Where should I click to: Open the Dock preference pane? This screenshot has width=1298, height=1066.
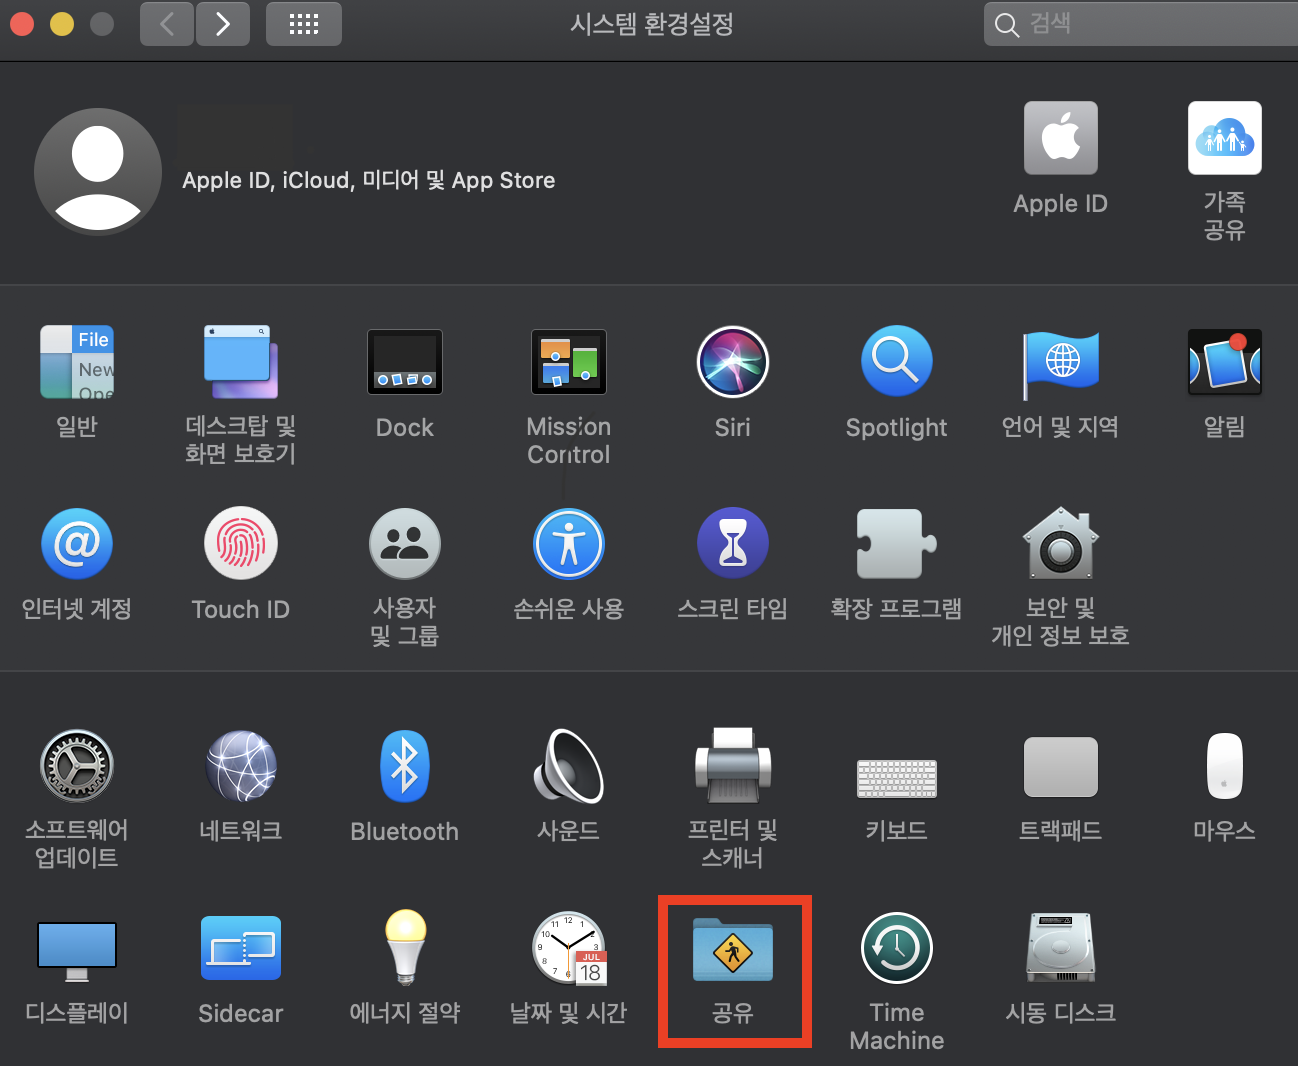click(x=405, y=362)
